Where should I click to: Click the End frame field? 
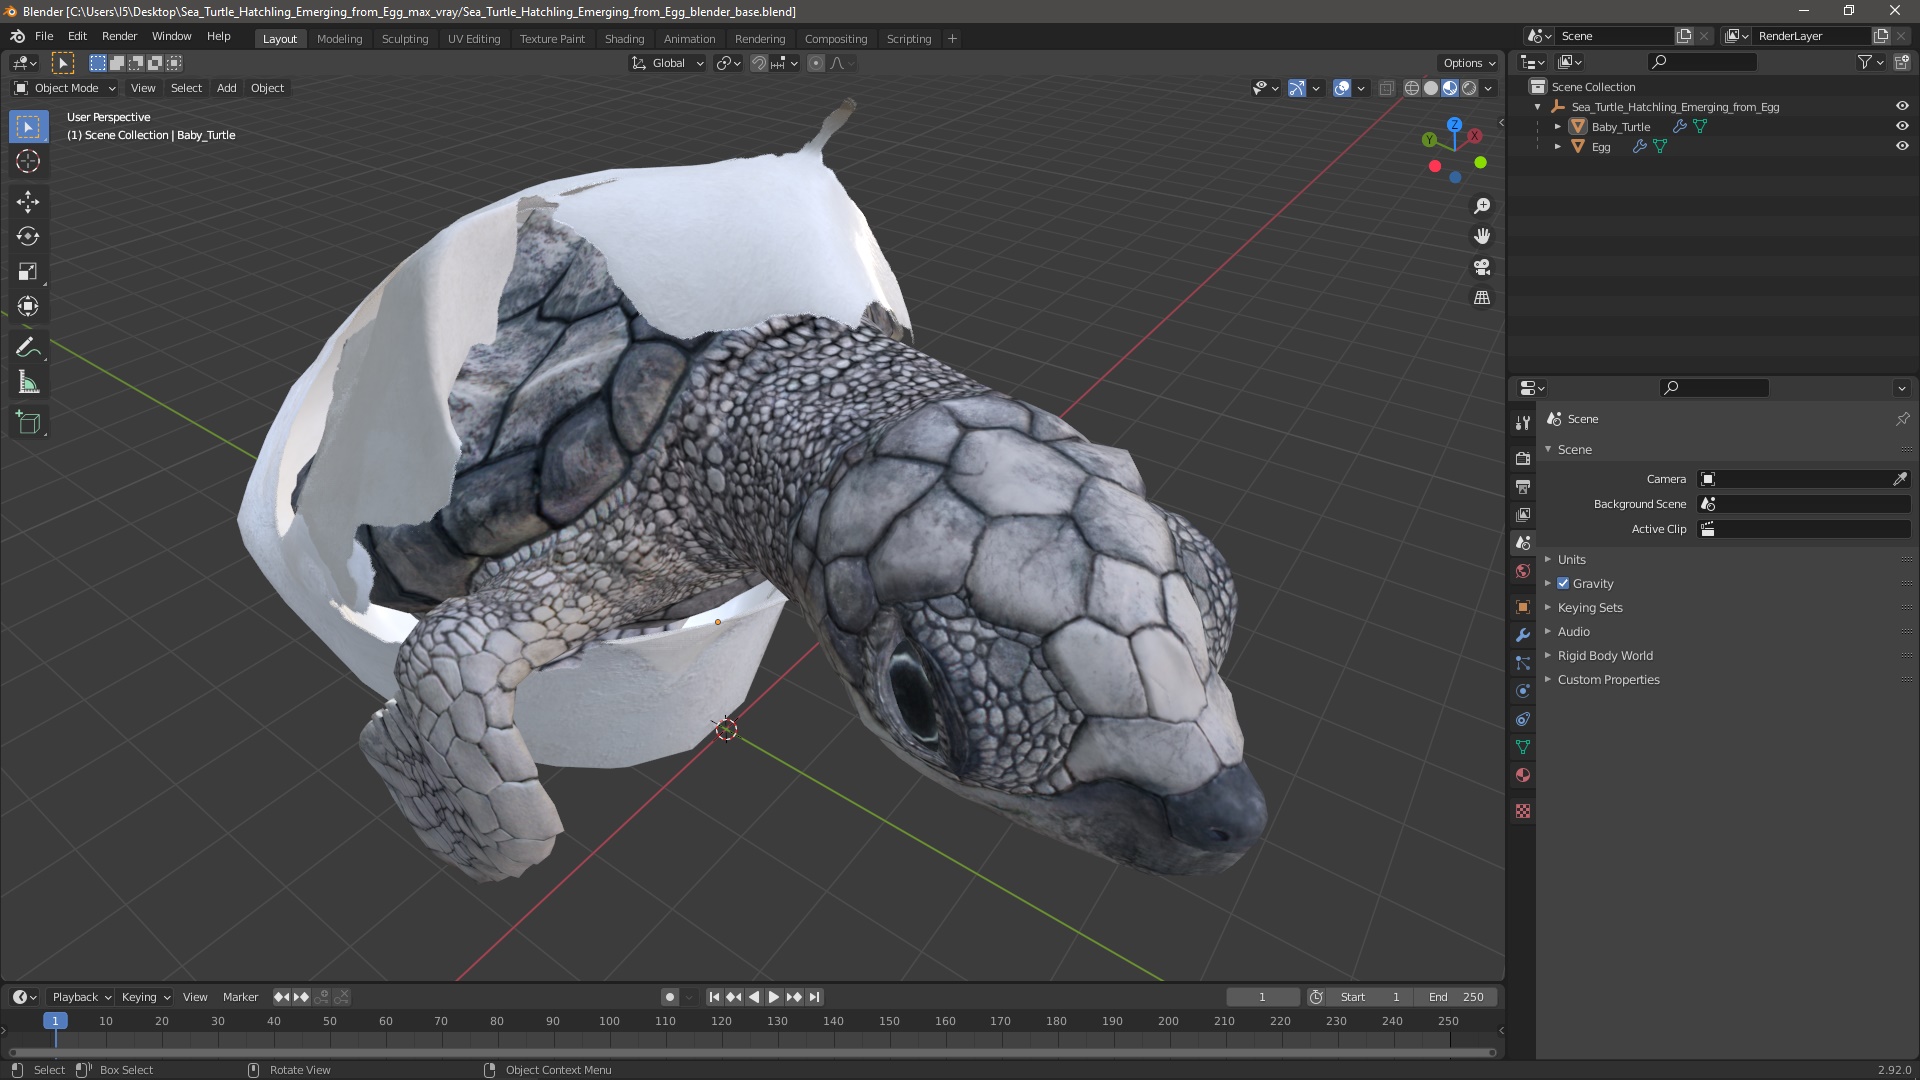(1456, 997)
